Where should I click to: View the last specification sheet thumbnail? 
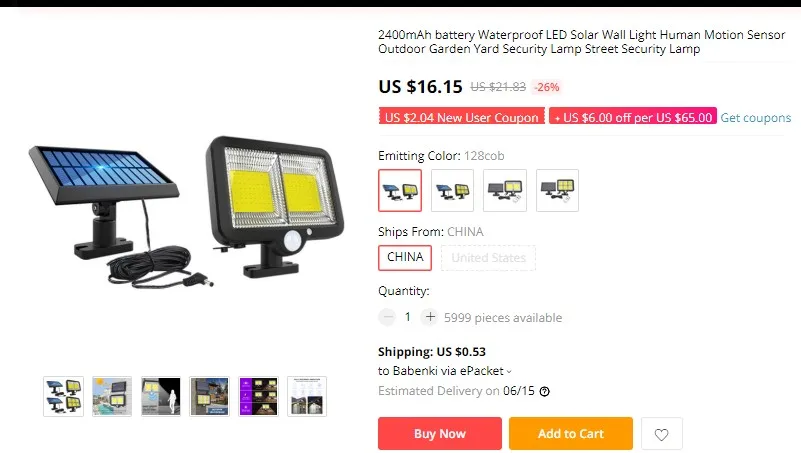tap(307, 396)
